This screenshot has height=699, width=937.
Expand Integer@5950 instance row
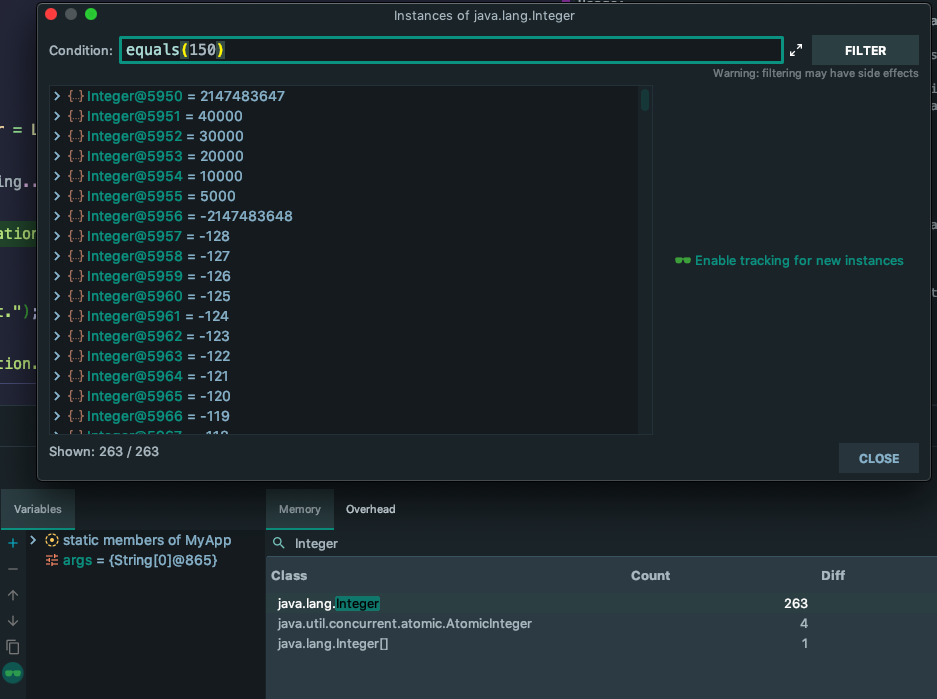point(57,96)
